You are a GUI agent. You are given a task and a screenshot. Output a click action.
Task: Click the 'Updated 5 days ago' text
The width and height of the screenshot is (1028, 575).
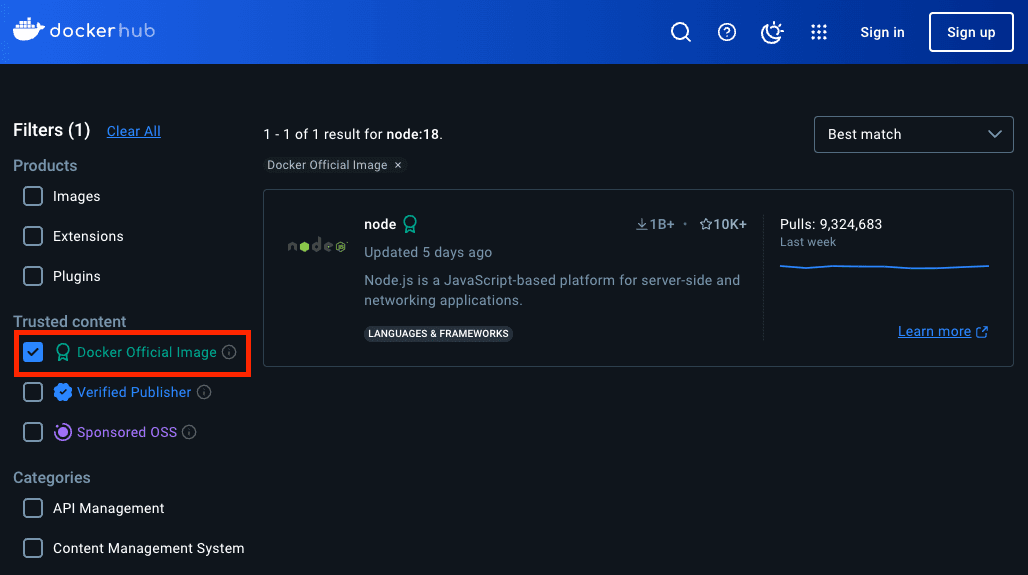(428, 252)
